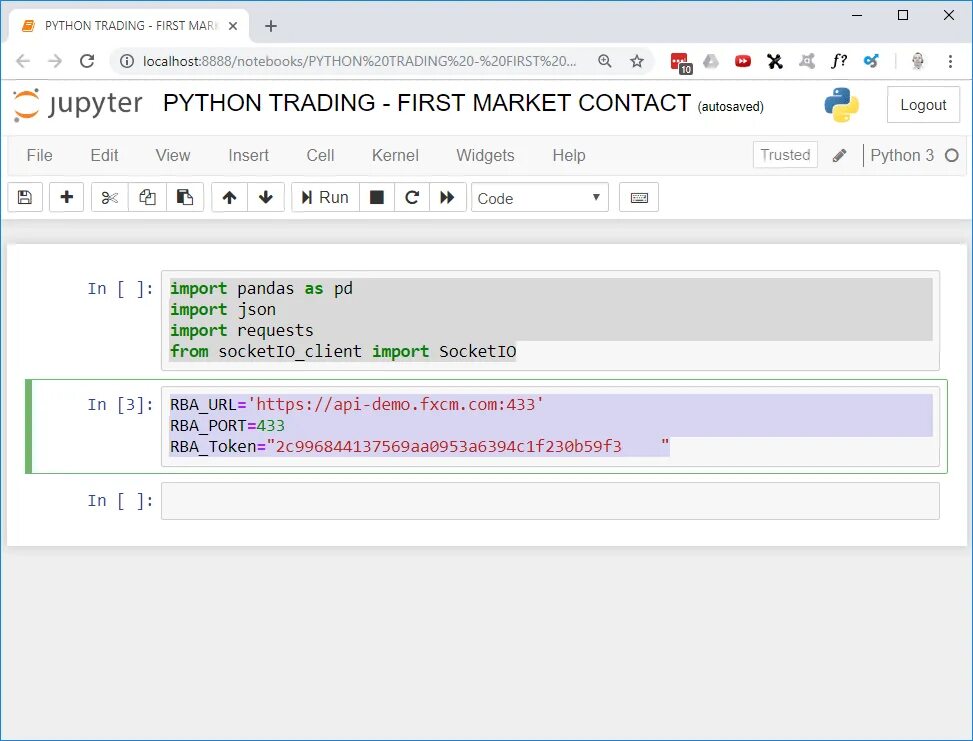Open the command palette keyboard icon

point(639,197)
